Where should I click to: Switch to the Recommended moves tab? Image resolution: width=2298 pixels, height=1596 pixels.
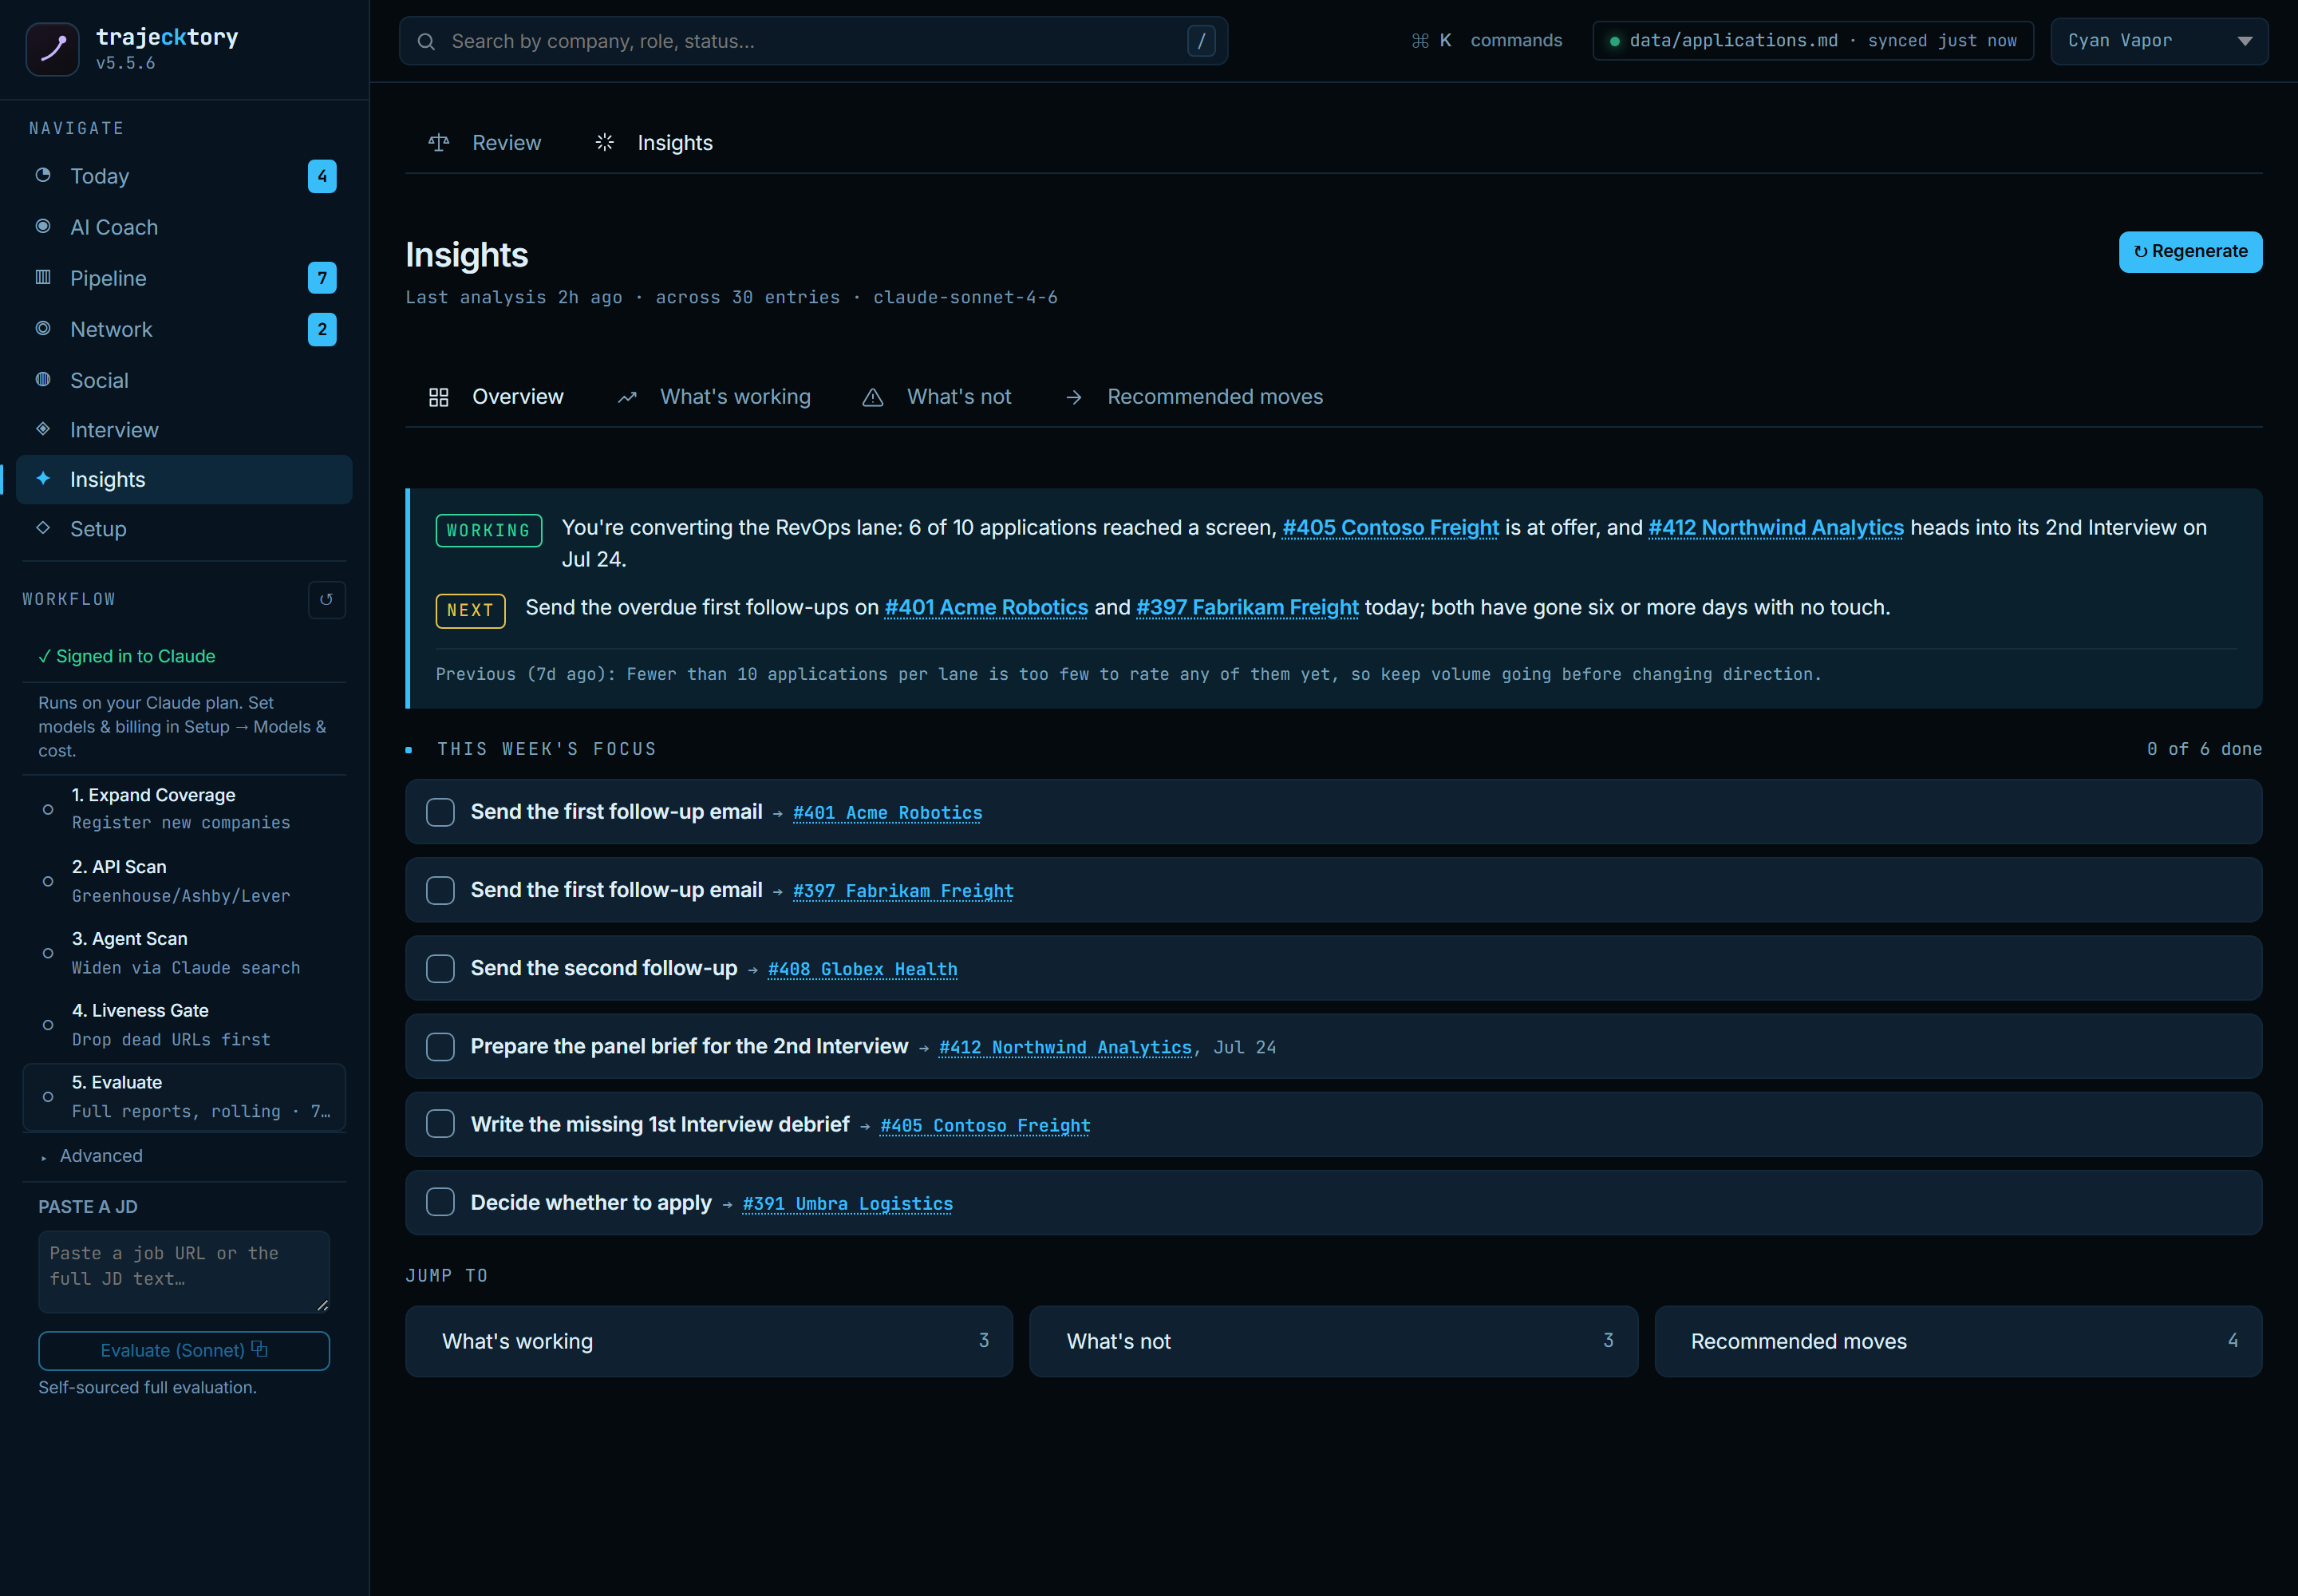point(1195,397)
